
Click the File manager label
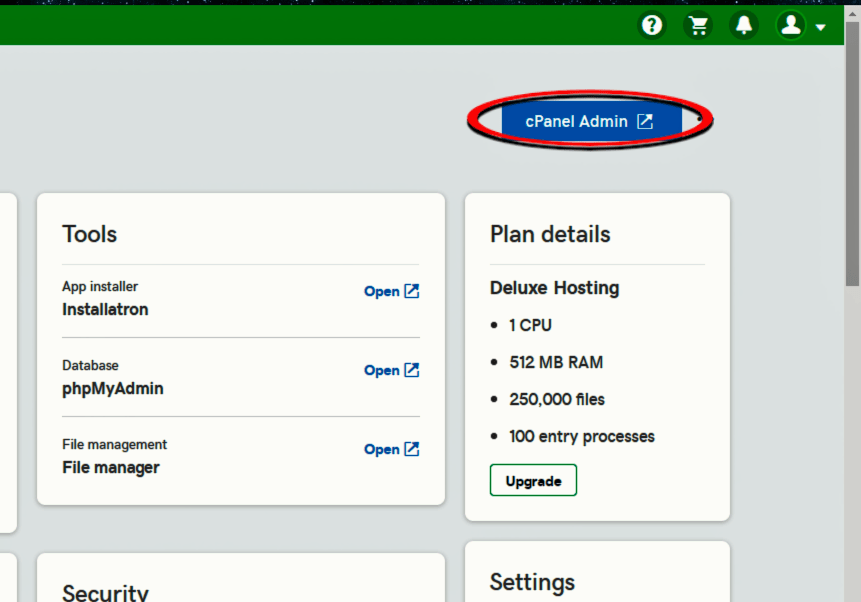(110, 467)
